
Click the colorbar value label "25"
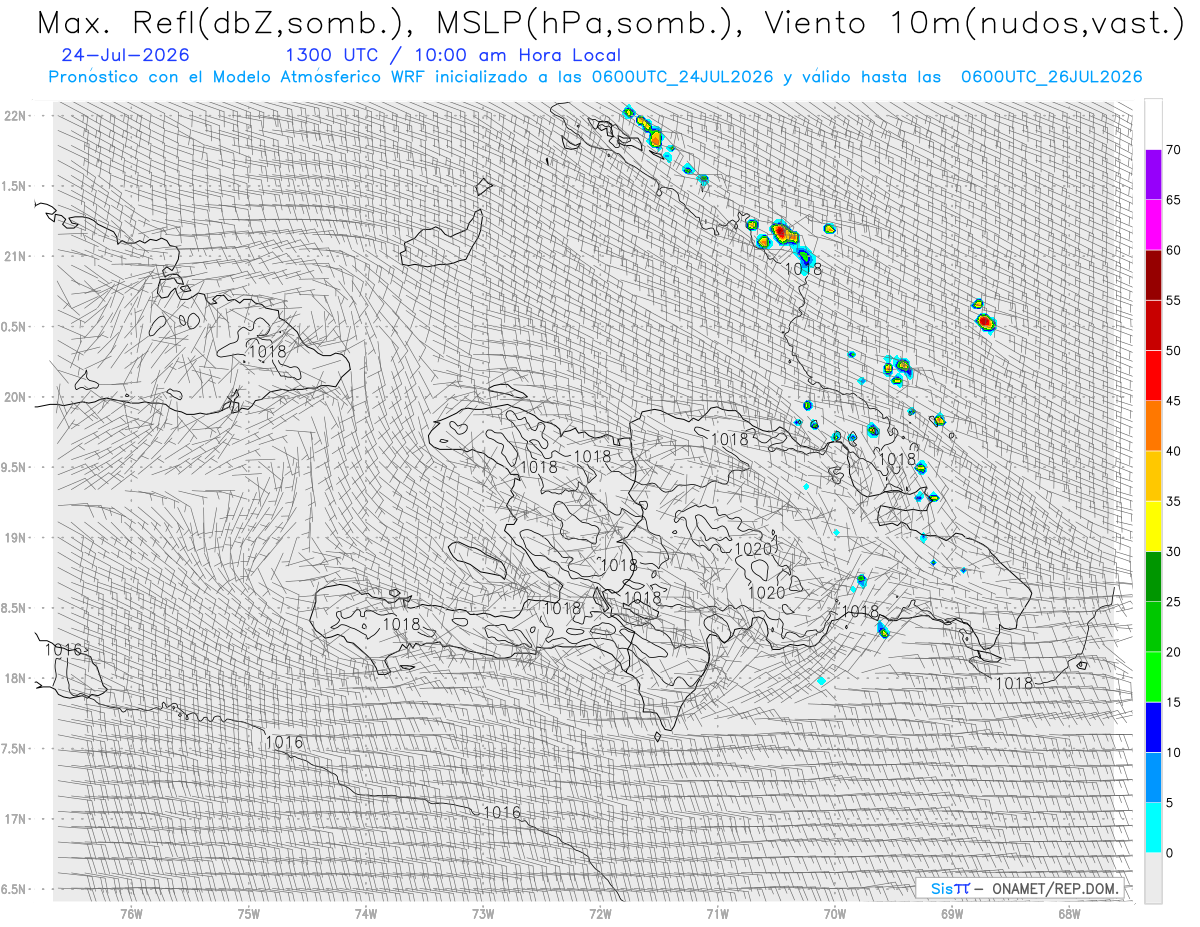tap(1174, 601)
